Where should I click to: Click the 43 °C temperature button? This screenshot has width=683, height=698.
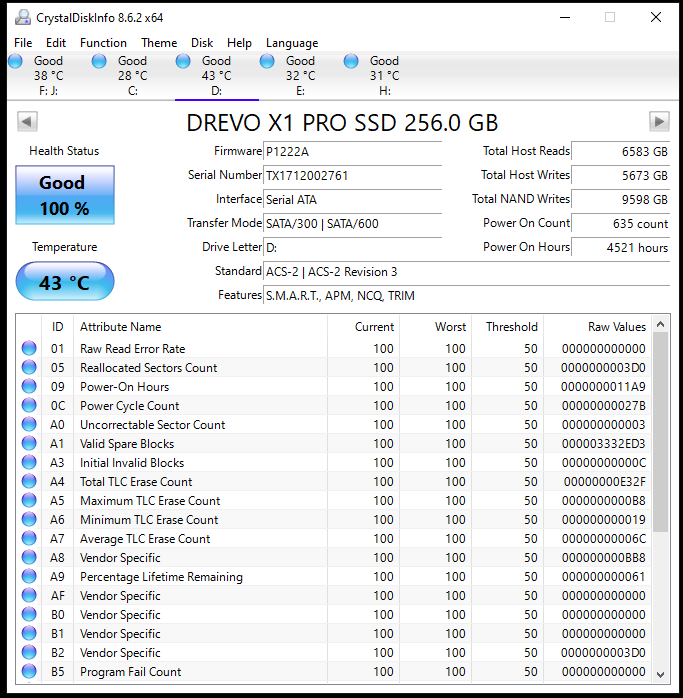[65, 281]
